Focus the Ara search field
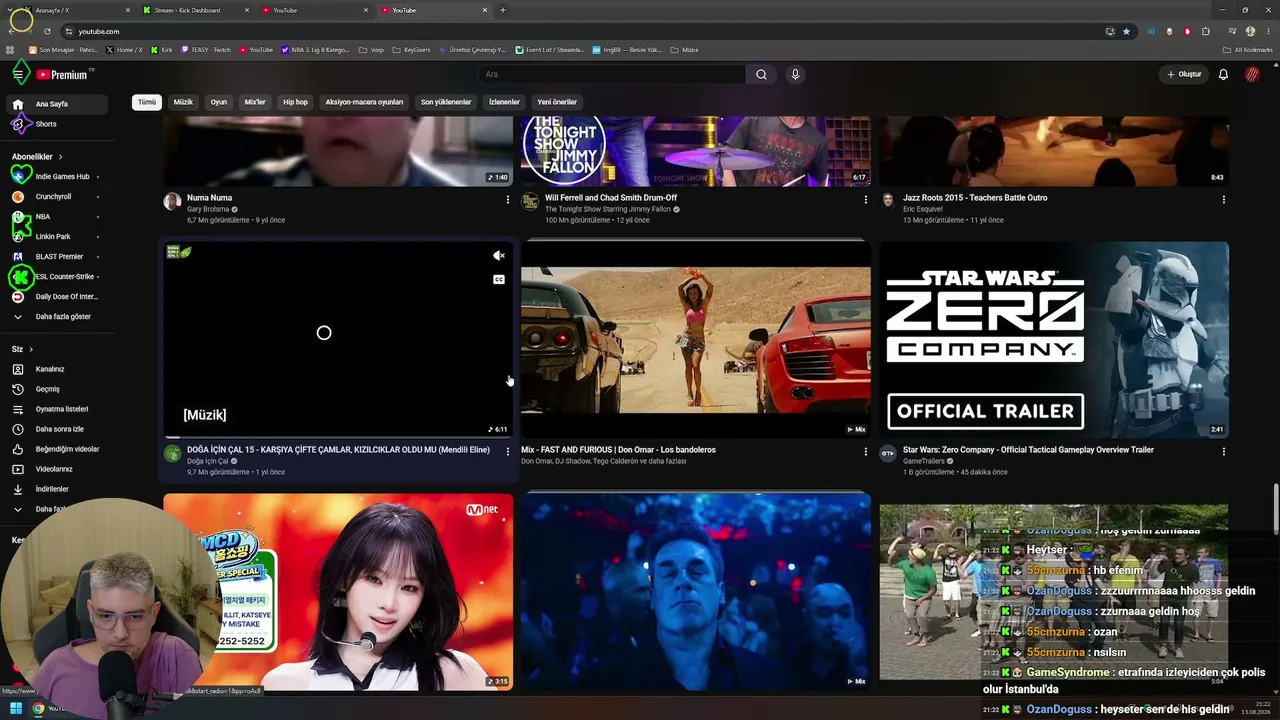 [x=612, y=74]
